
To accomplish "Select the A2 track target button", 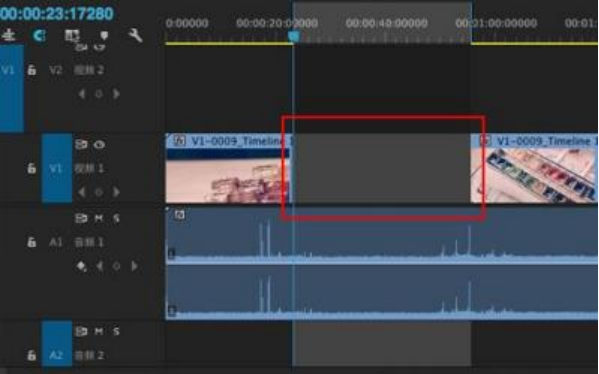I will click(57, 344).
